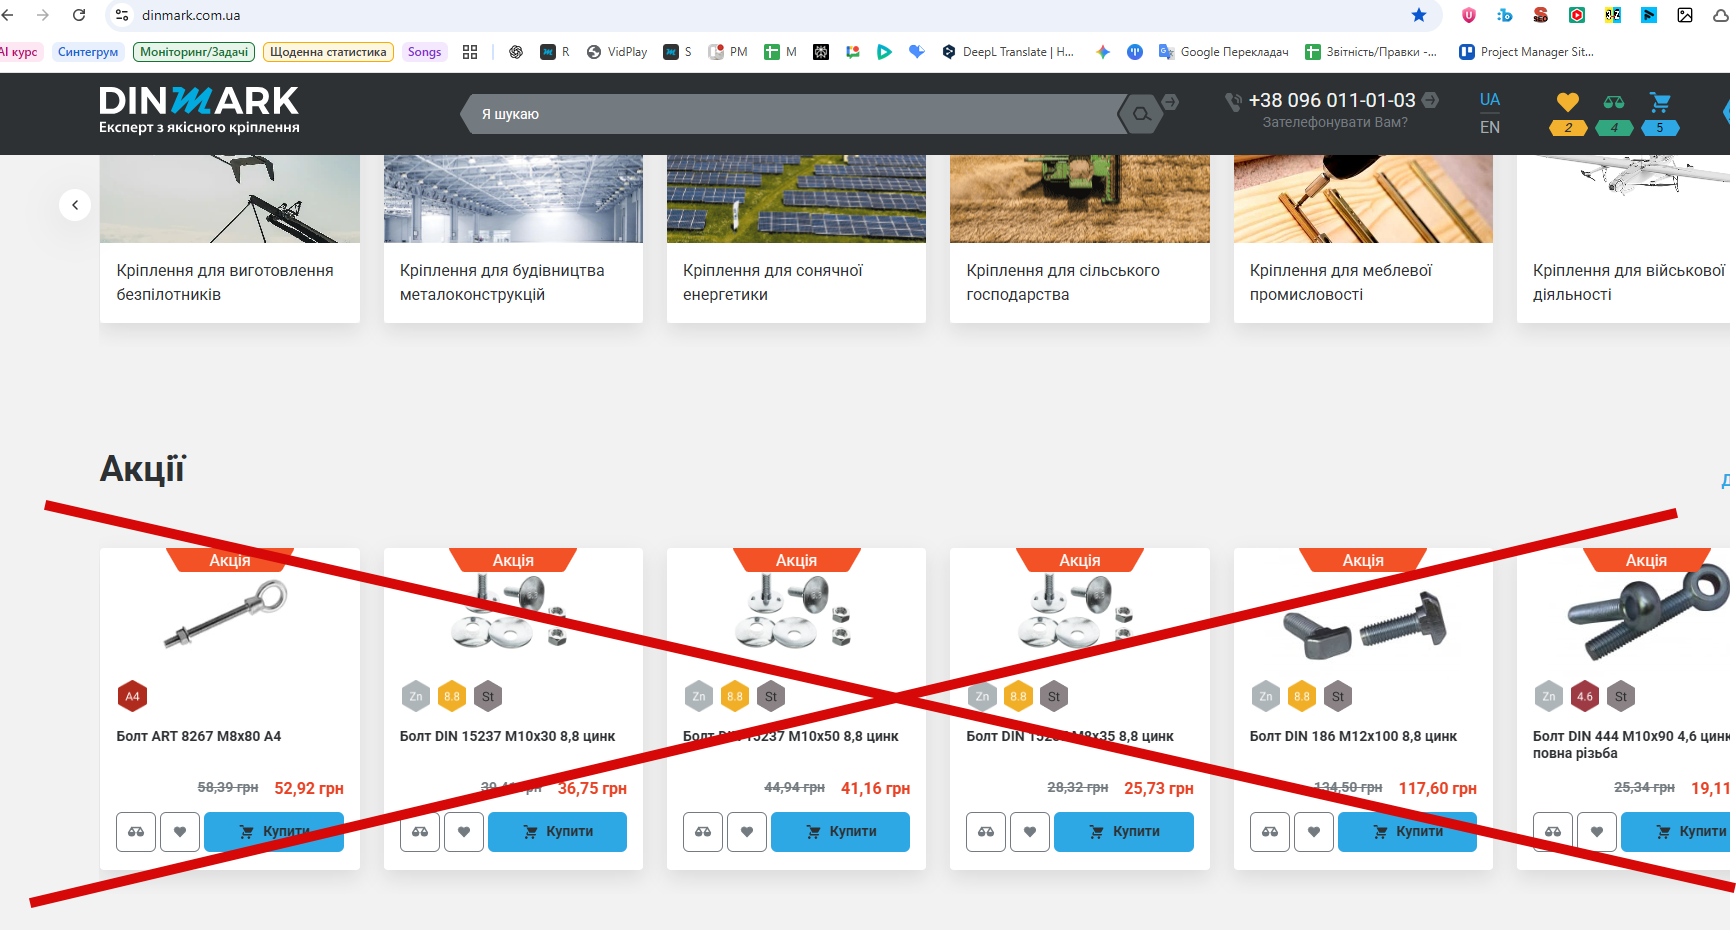
Task: Open Моніторинг/Задачі bookmark tab
Action: click(194, 52)
